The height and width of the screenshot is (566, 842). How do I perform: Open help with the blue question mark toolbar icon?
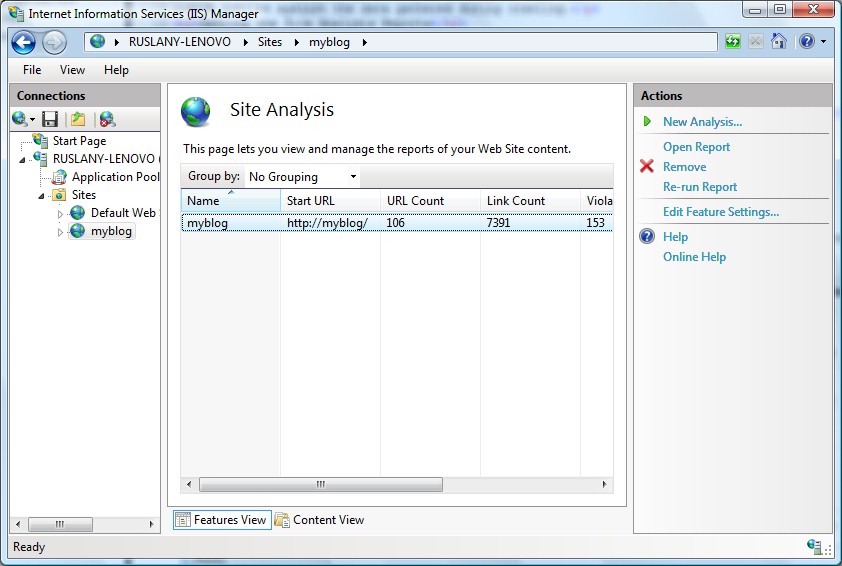point(807,41)
